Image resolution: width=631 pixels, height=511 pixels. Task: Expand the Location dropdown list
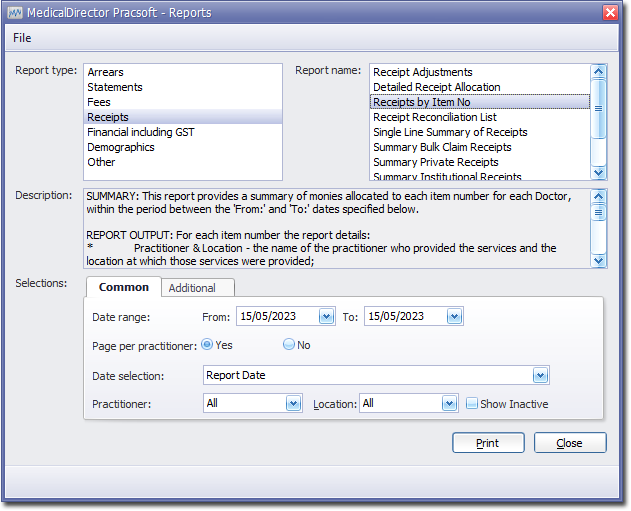450,404
